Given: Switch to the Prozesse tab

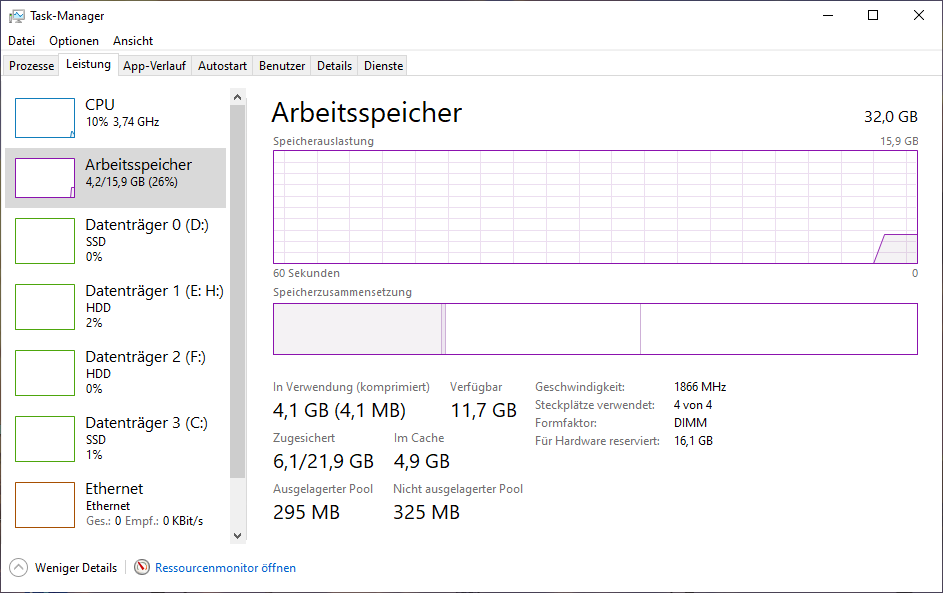Looking at the screenshot, I should [30, 65].
